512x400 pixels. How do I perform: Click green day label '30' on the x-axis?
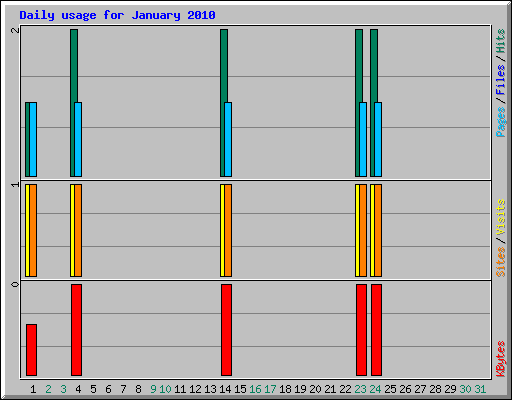pos(465,389)
